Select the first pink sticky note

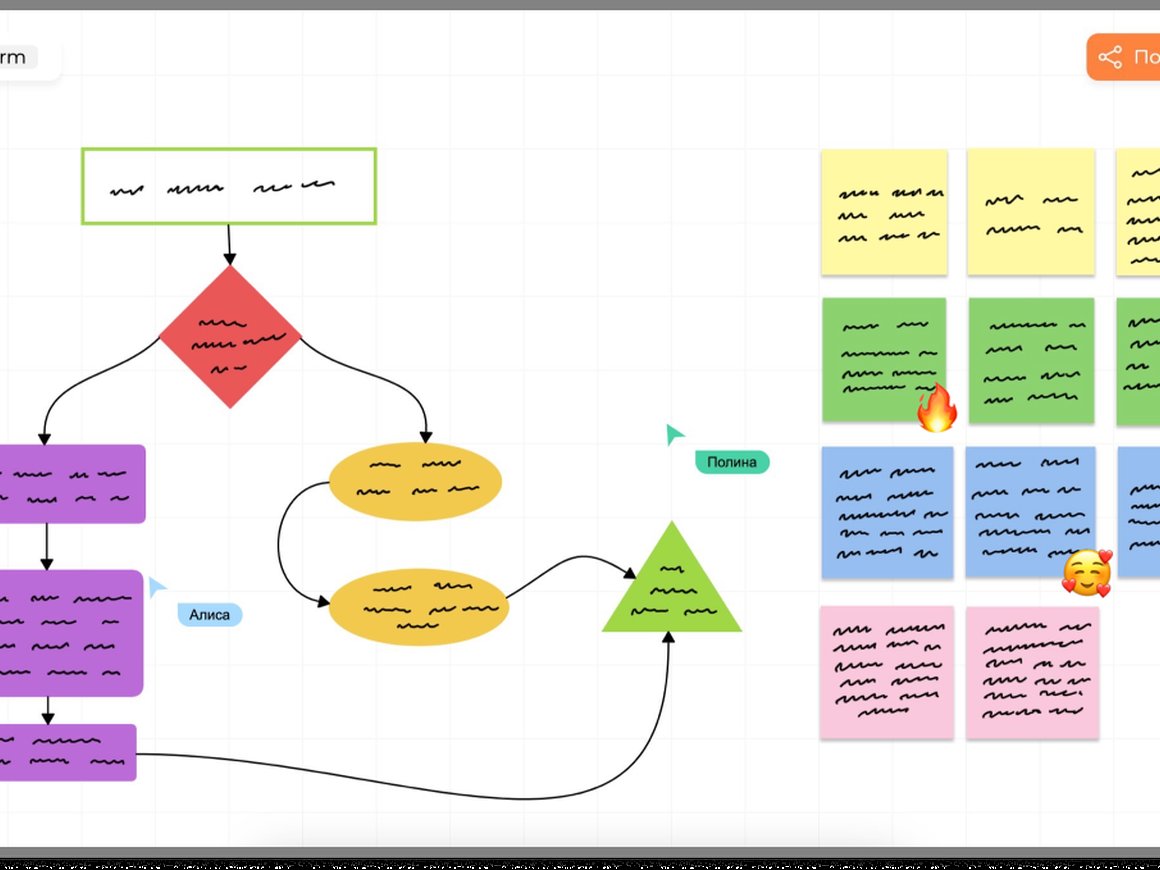click(x=886, y=672)
